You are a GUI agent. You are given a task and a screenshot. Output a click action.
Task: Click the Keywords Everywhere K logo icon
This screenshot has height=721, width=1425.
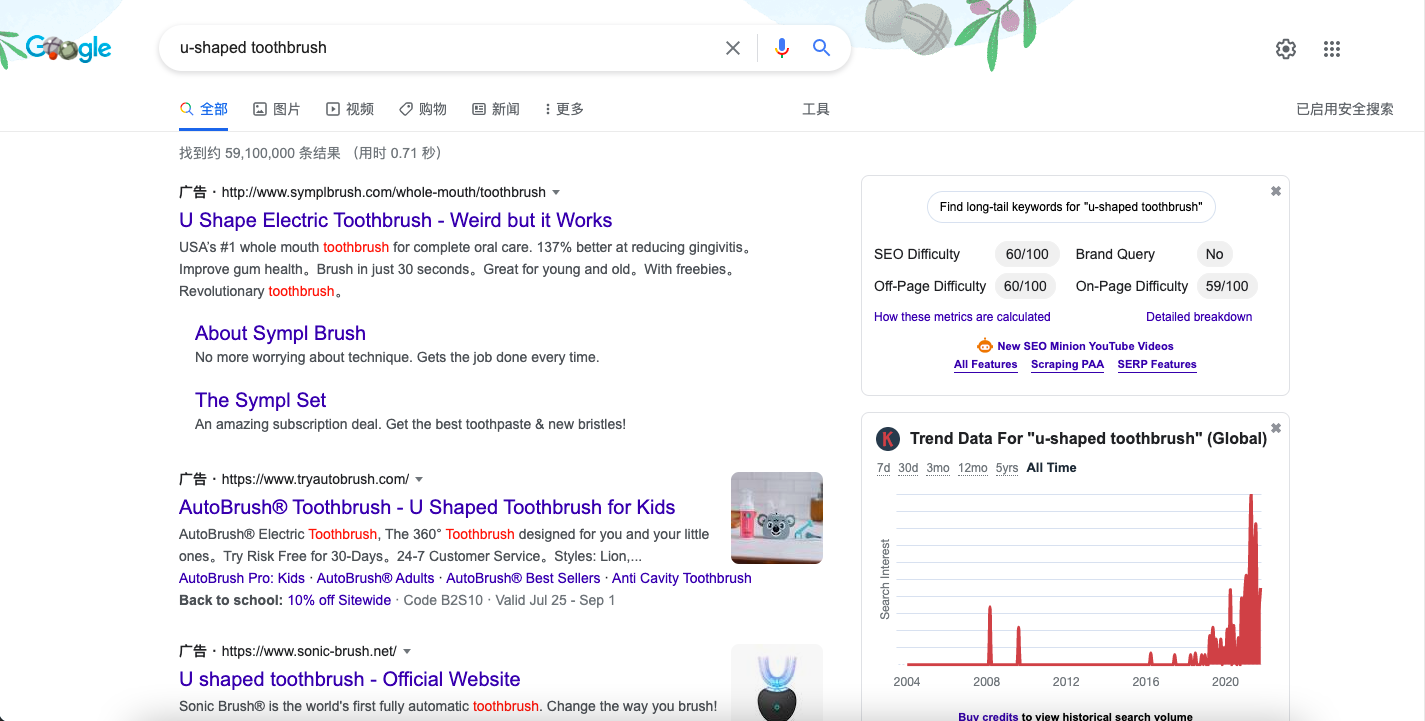887,439
